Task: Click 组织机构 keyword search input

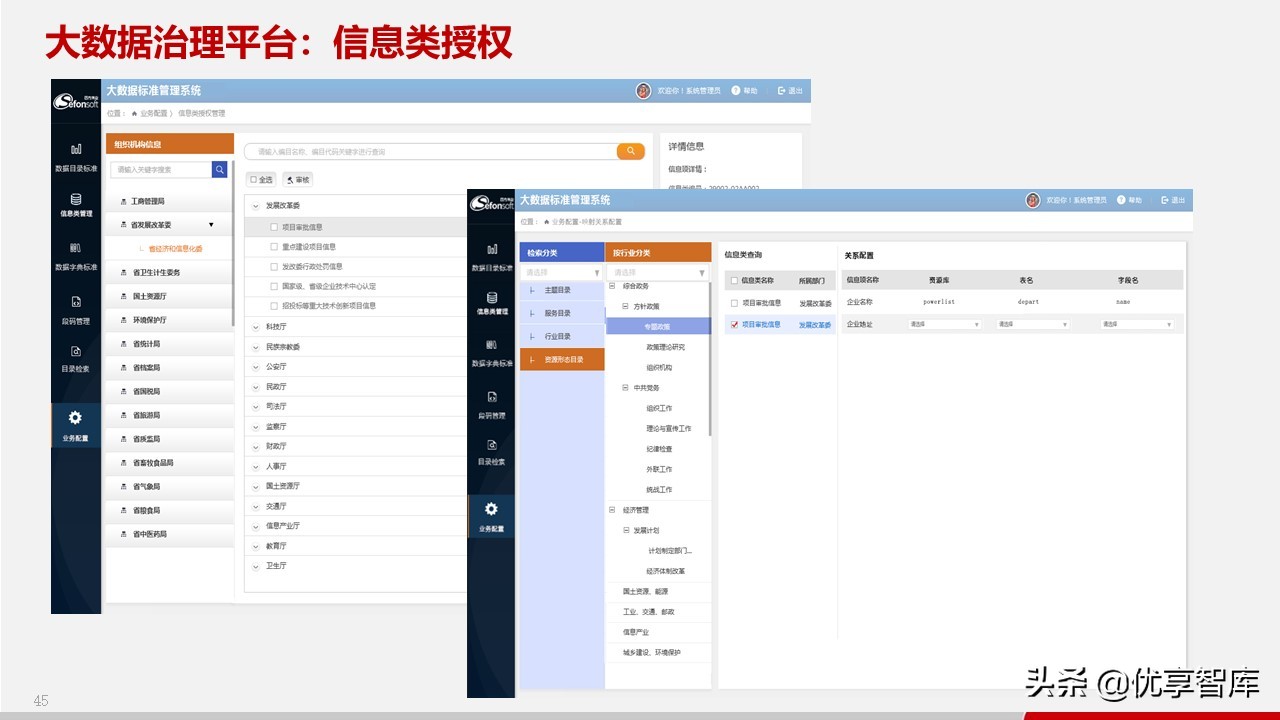Action: [x=161, y=170]
